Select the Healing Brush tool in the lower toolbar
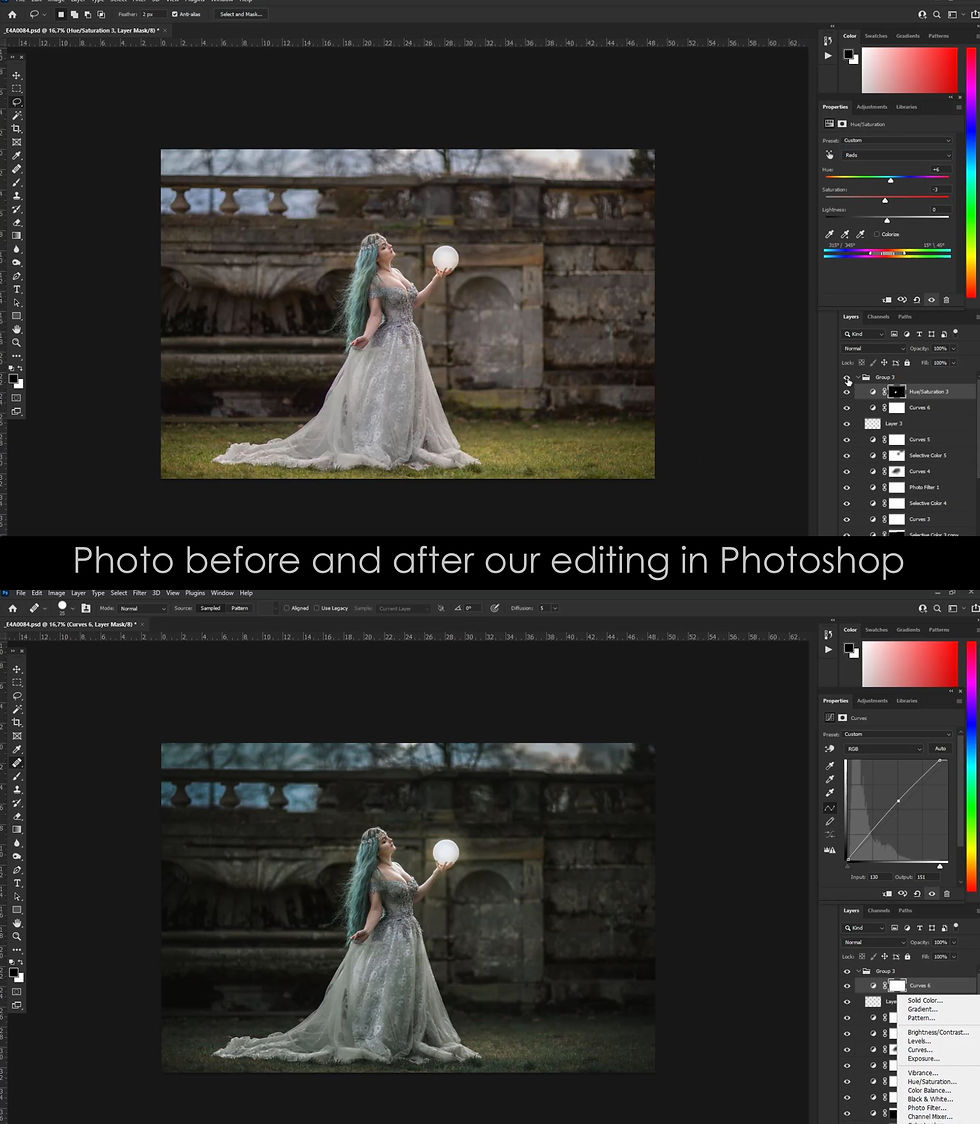The width and height of the screenshot is (980, 1124). 16,763
